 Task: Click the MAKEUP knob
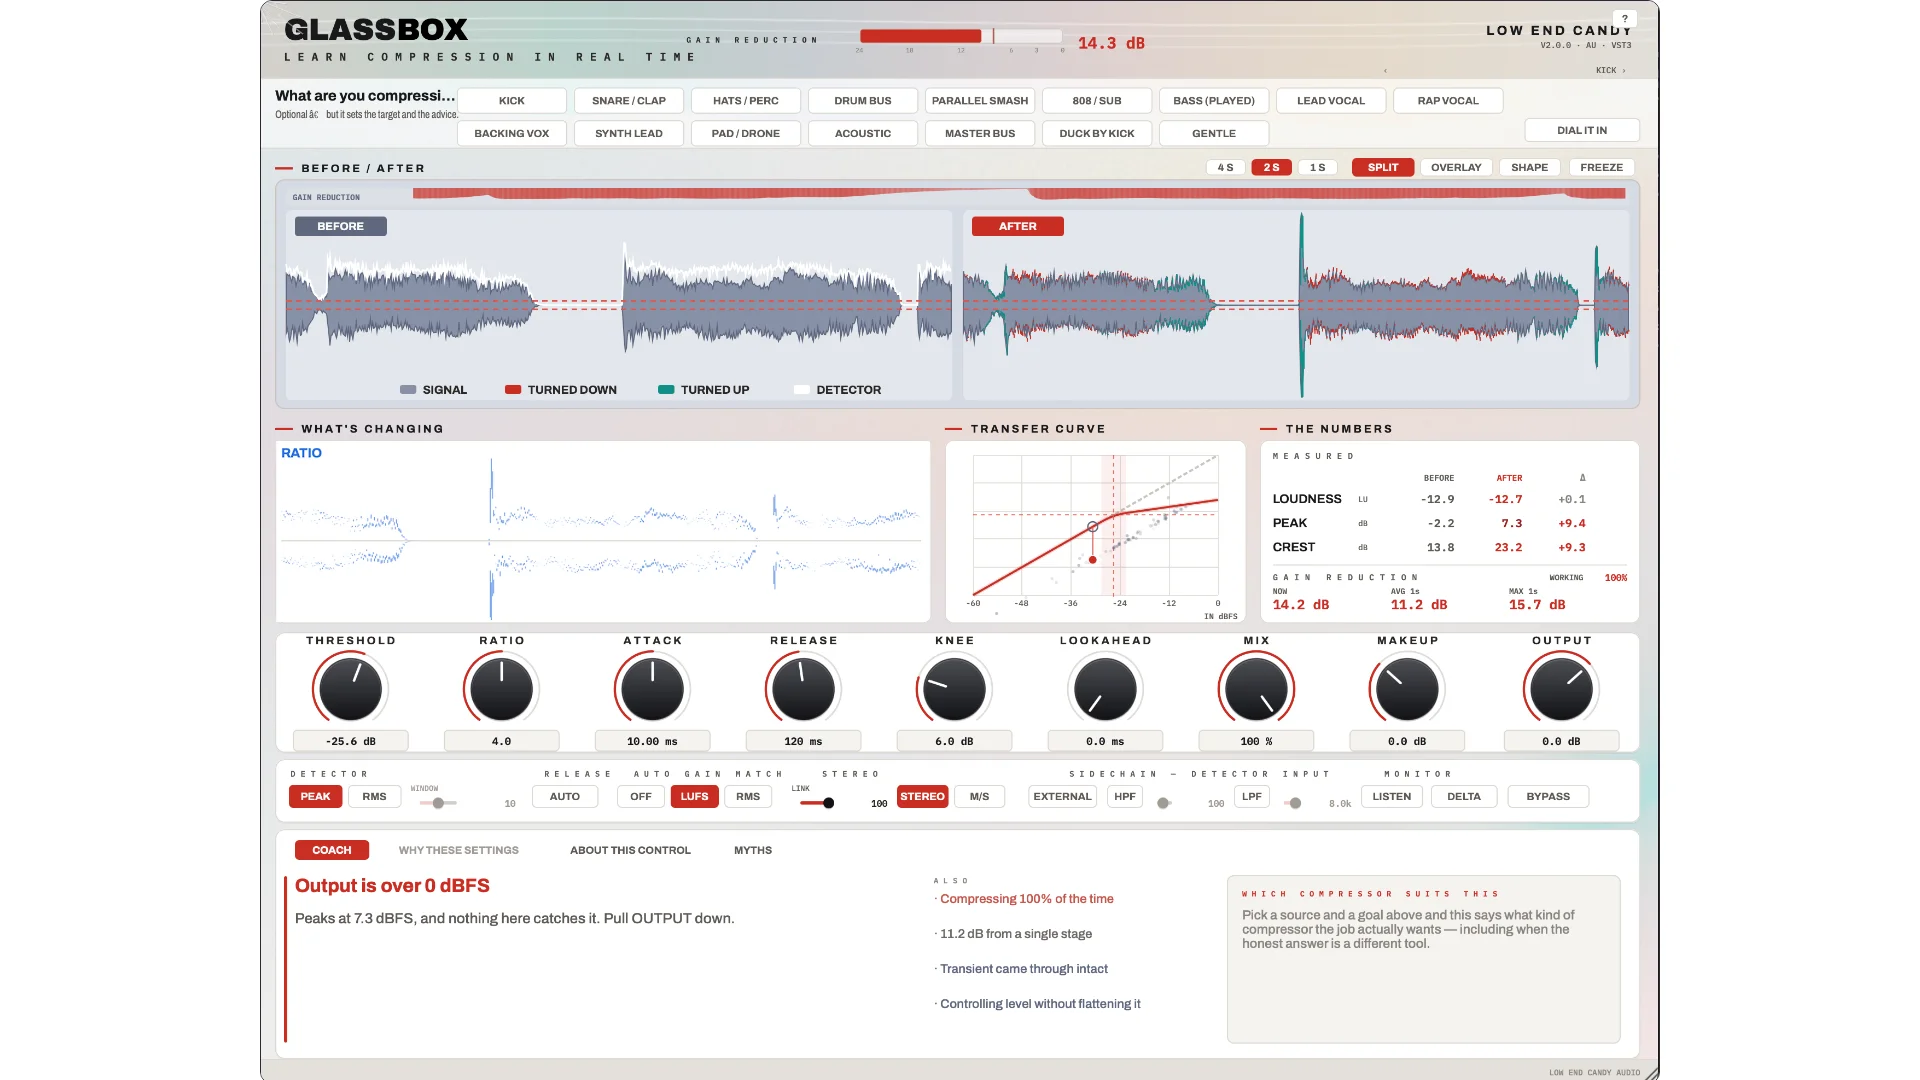click(1408, 689)
